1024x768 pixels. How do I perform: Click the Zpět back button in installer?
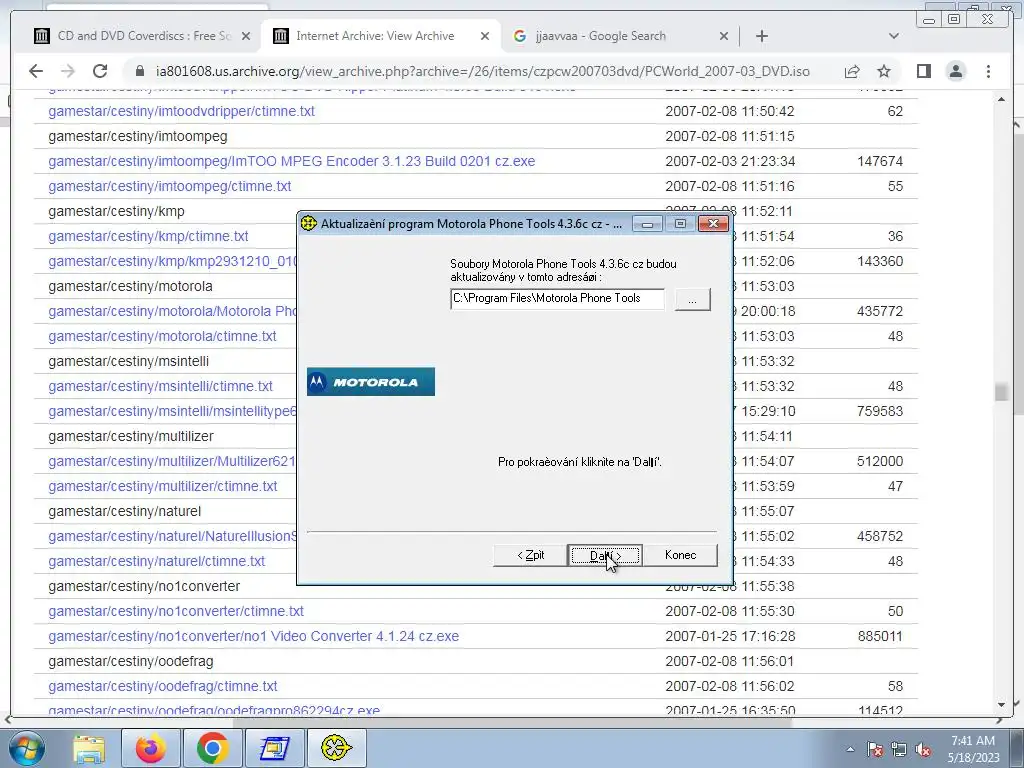tap(530, 555)
